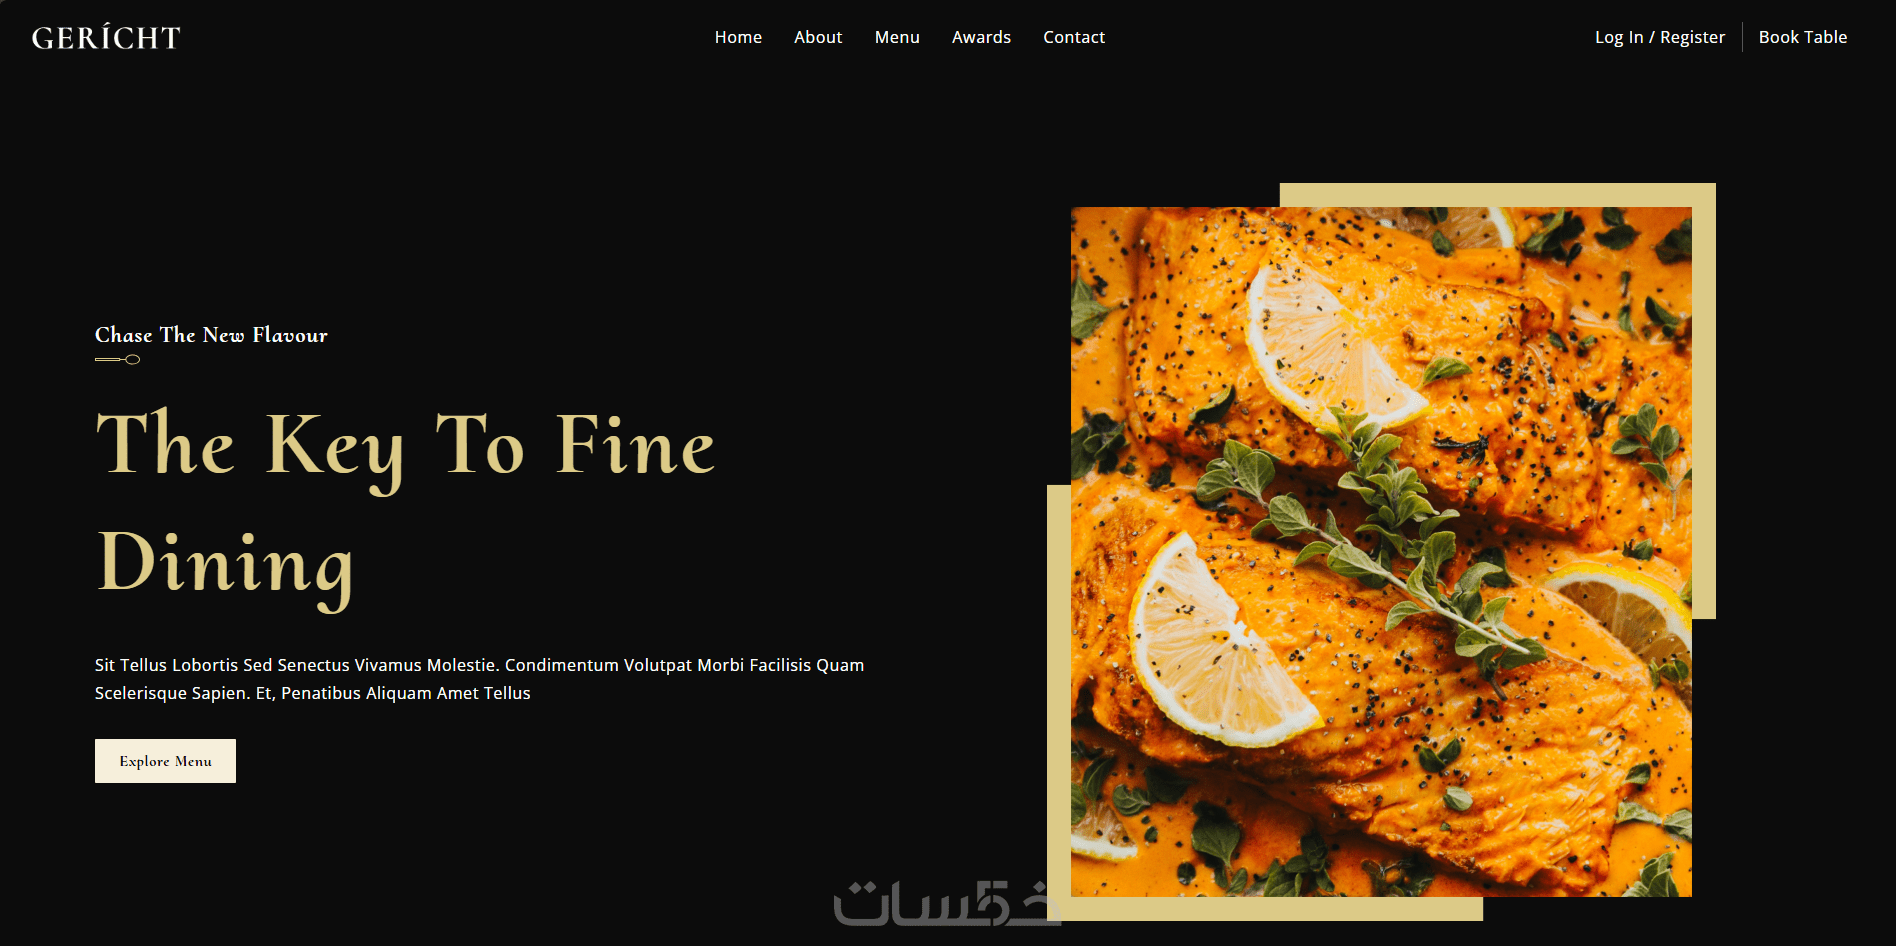The height and width of the screenshot is (946, 1896).
Task: Click the salmon dish hero image
Action: click(1381, 552)
